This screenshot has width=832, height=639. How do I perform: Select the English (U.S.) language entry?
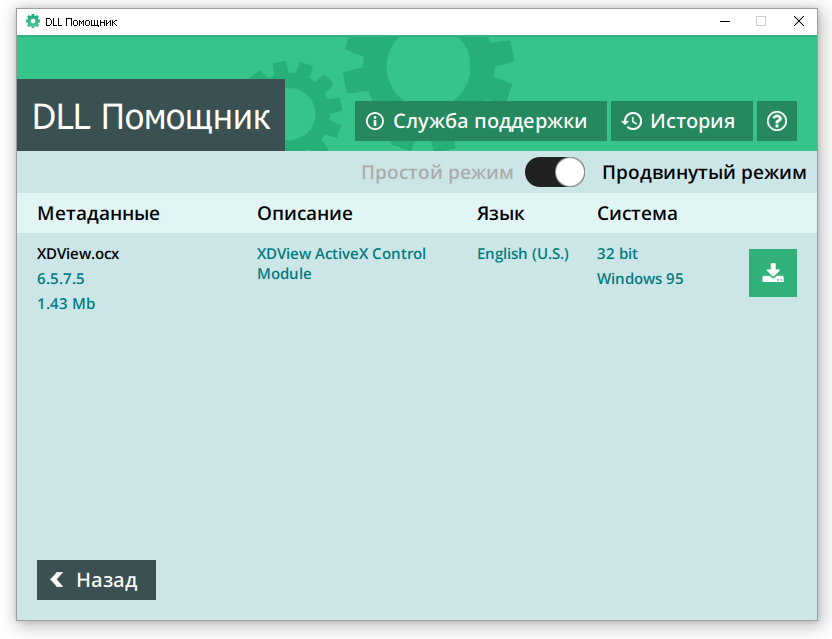point(523,253)
